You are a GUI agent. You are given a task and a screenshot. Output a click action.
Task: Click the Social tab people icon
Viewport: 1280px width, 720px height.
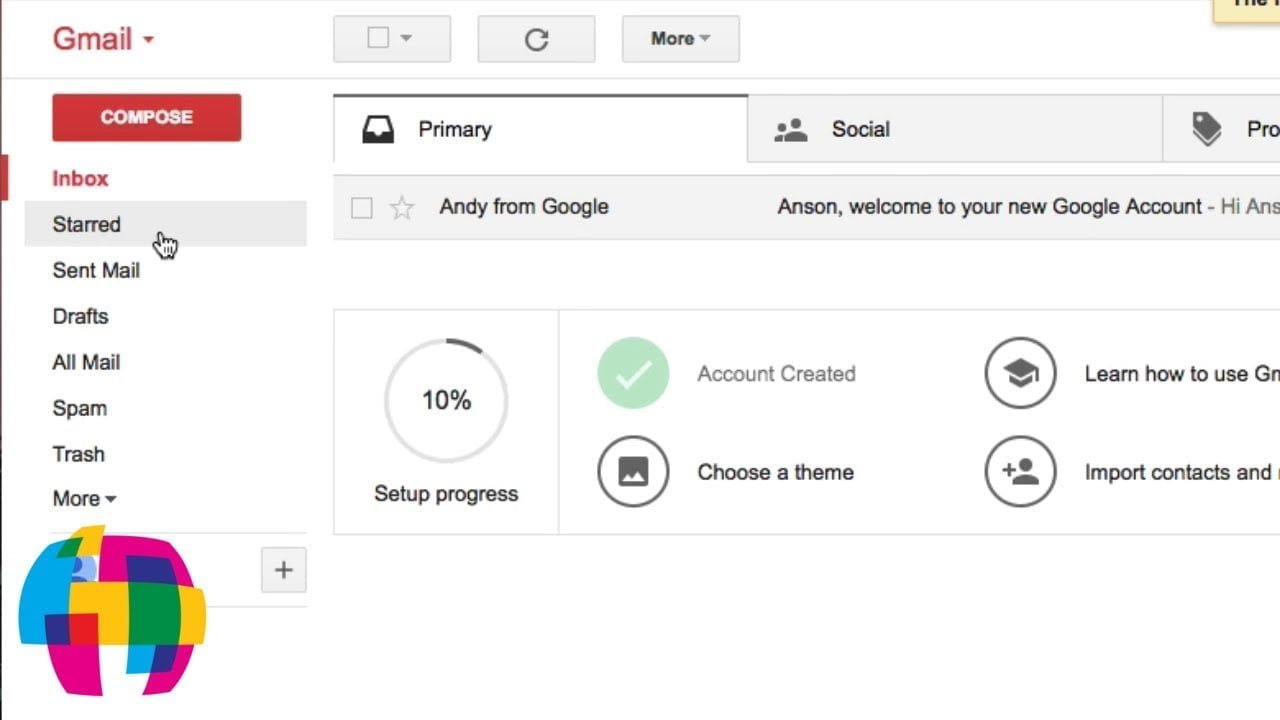(791, 130)
